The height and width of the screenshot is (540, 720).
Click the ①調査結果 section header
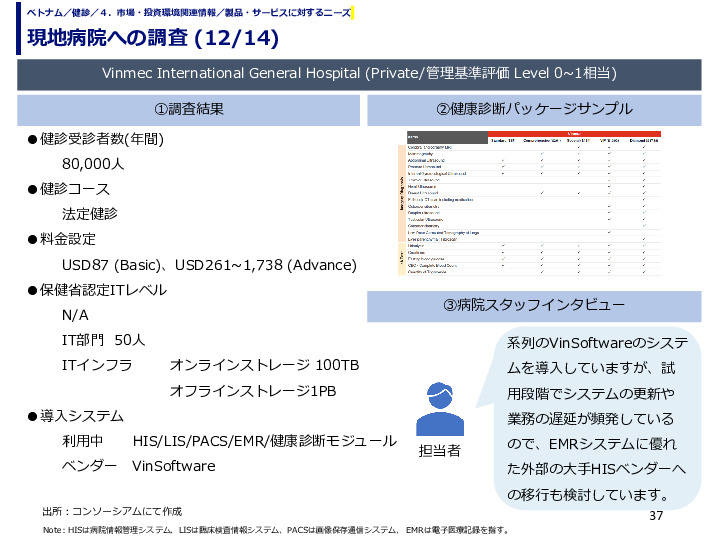(x=189, y=110)
